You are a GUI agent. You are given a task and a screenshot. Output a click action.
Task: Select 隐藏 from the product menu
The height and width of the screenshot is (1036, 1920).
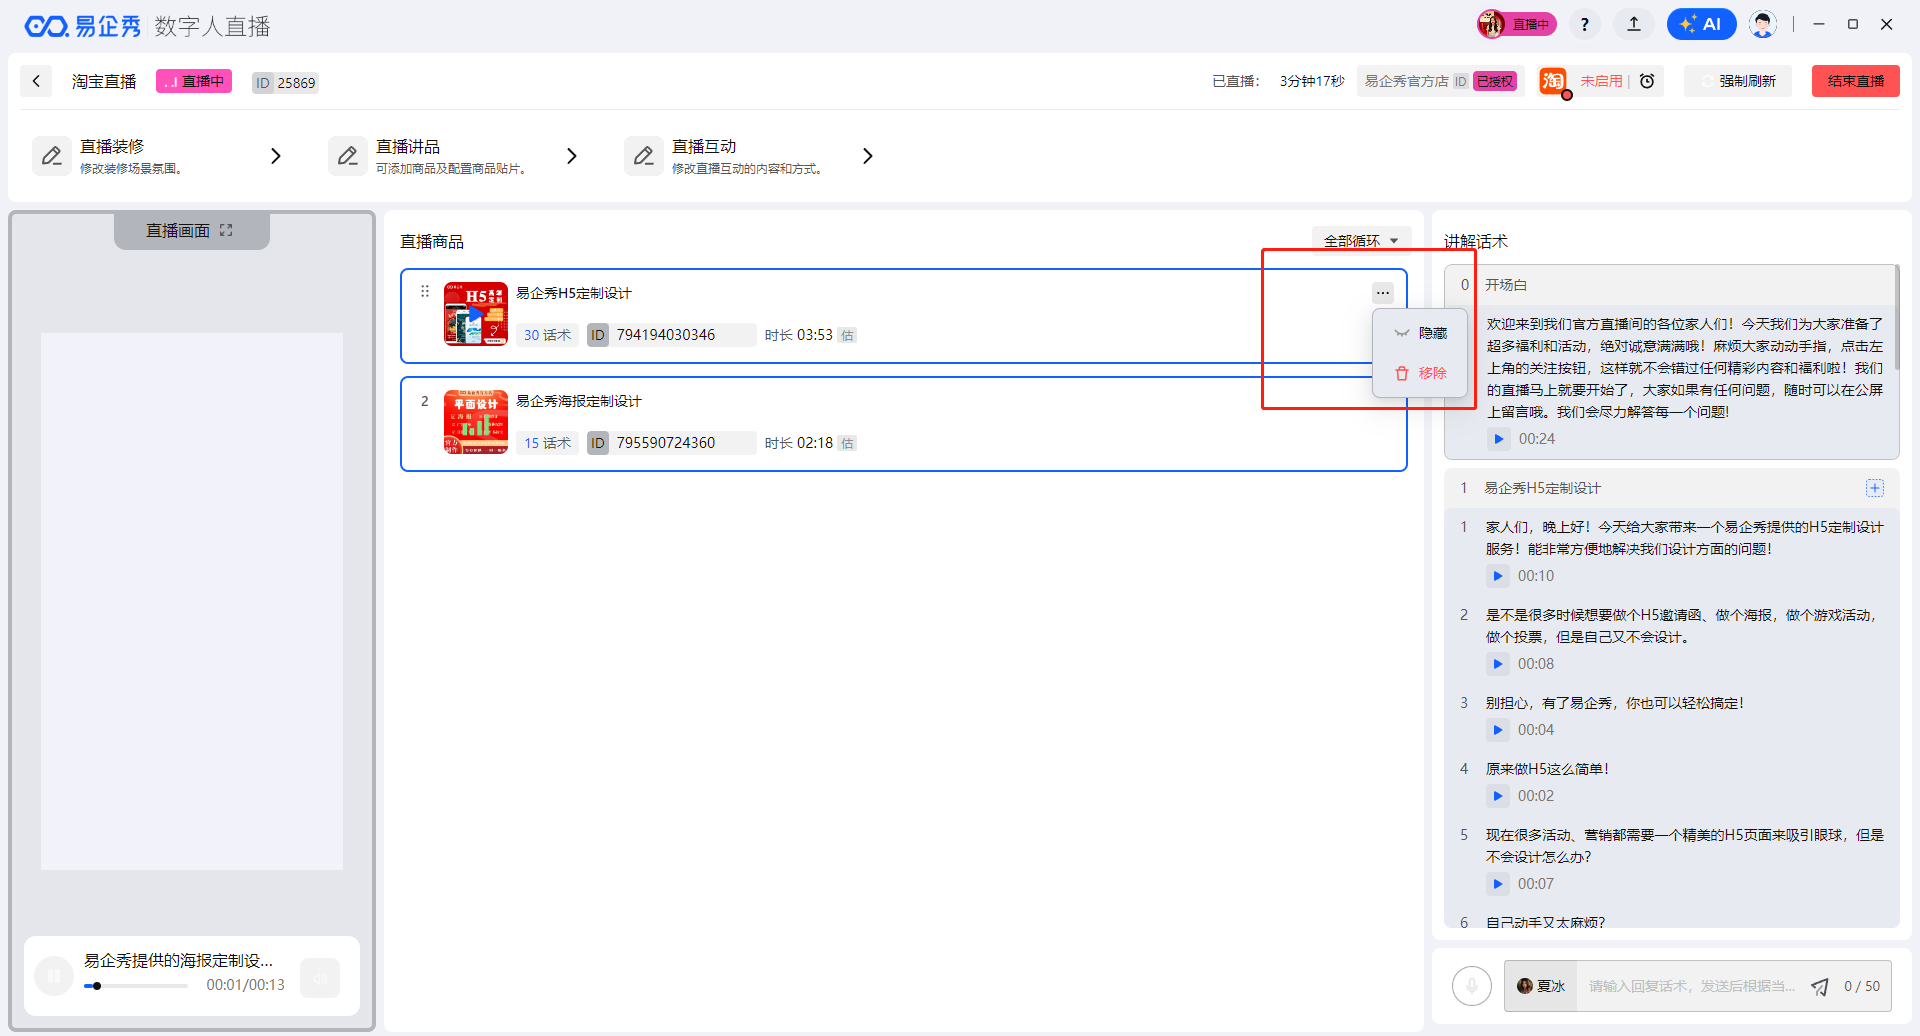point(1420,333)
